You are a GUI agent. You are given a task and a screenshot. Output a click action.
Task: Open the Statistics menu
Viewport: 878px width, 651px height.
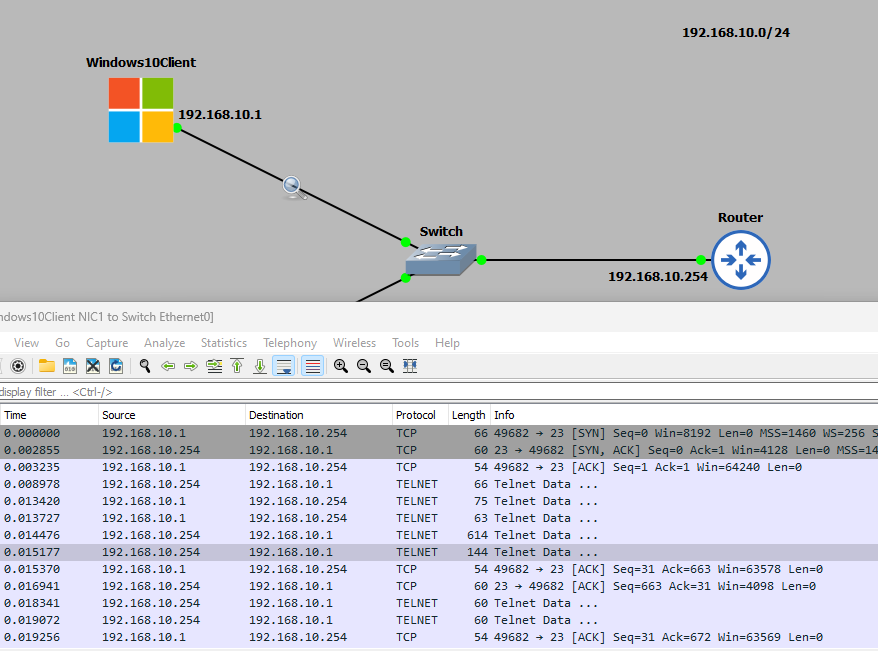click(x=223, y=343)
